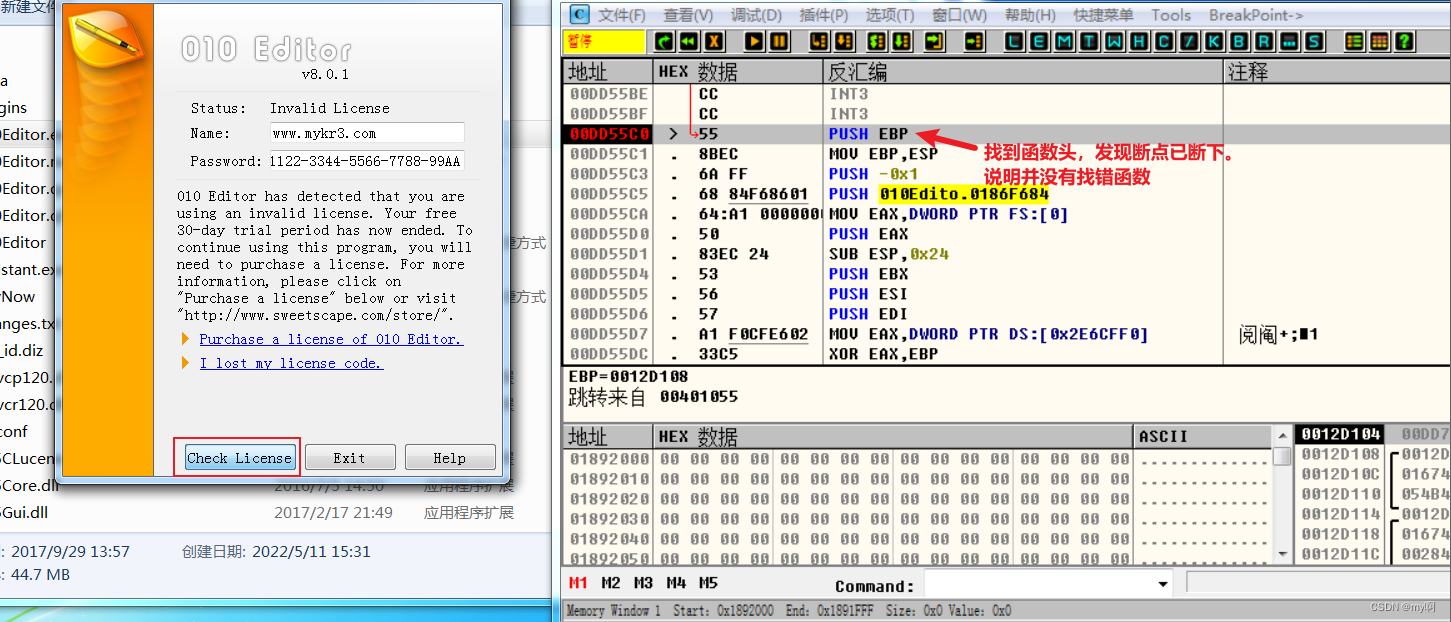Open the 查看(V) menu
The image size is (1451, 622).
(x=688, y=15)
